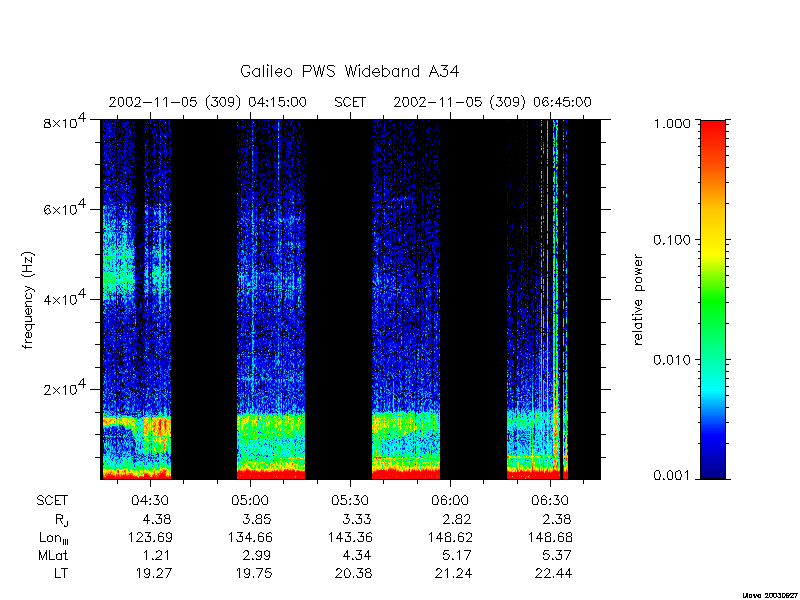Click the MLat value 5.17
Viewport: 800px width, 600px height.
click(457, 555)
